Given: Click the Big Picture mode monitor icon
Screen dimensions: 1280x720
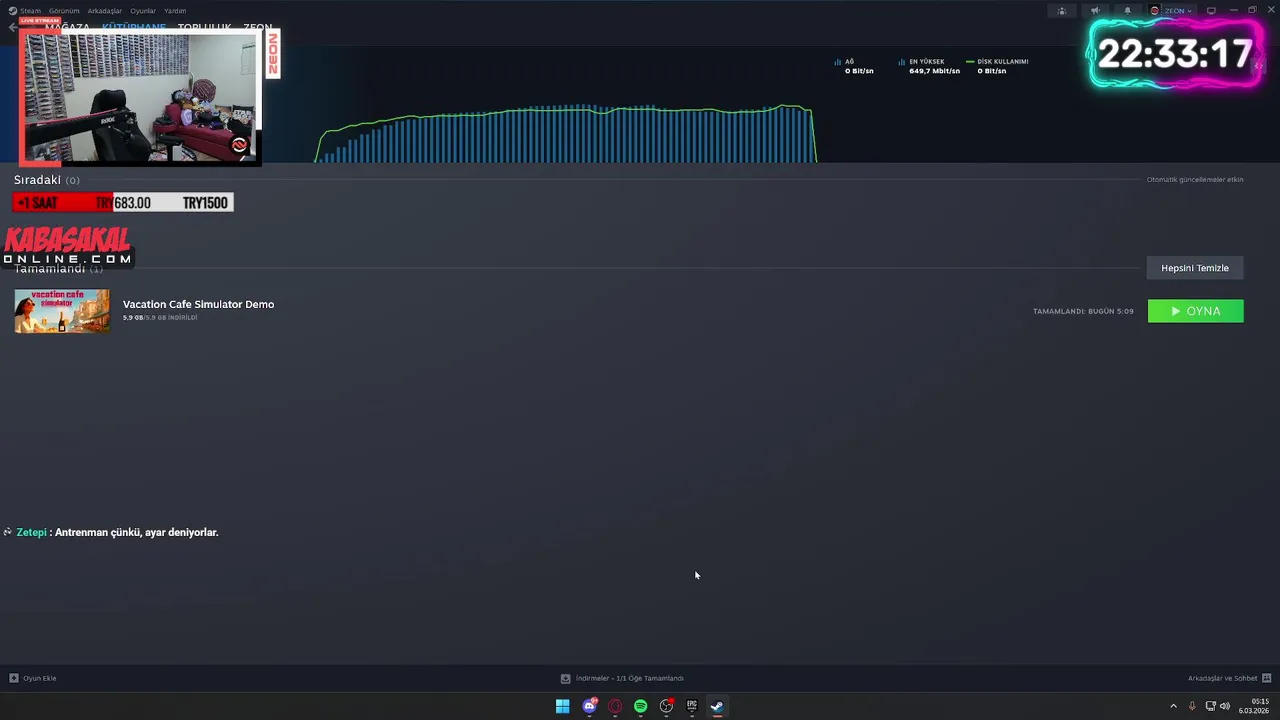Looking at the screenshot, I should pyautogui.click(x=1211, y=11).
